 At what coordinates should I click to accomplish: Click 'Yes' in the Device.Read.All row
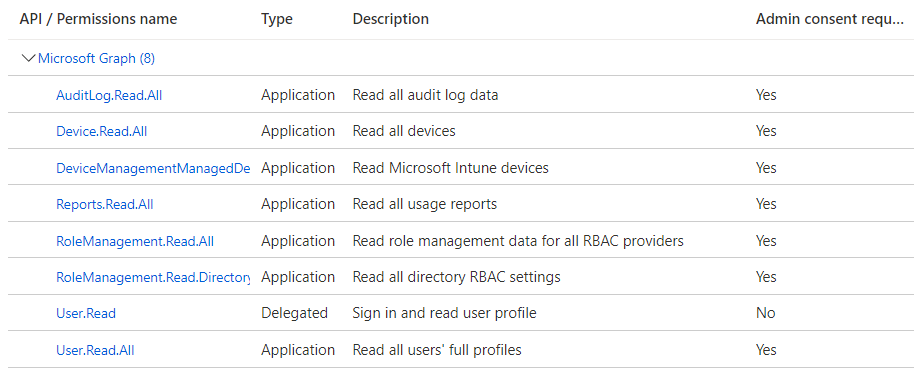[x=766, y=131]
